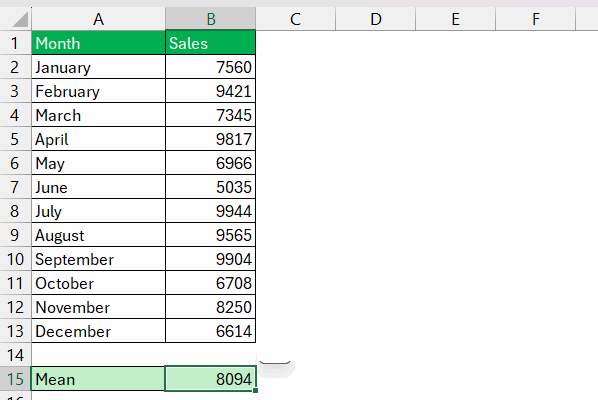The height and width of the screenshot is (400, 598).
Task: Select column A header
Action: tap(98, 19)
